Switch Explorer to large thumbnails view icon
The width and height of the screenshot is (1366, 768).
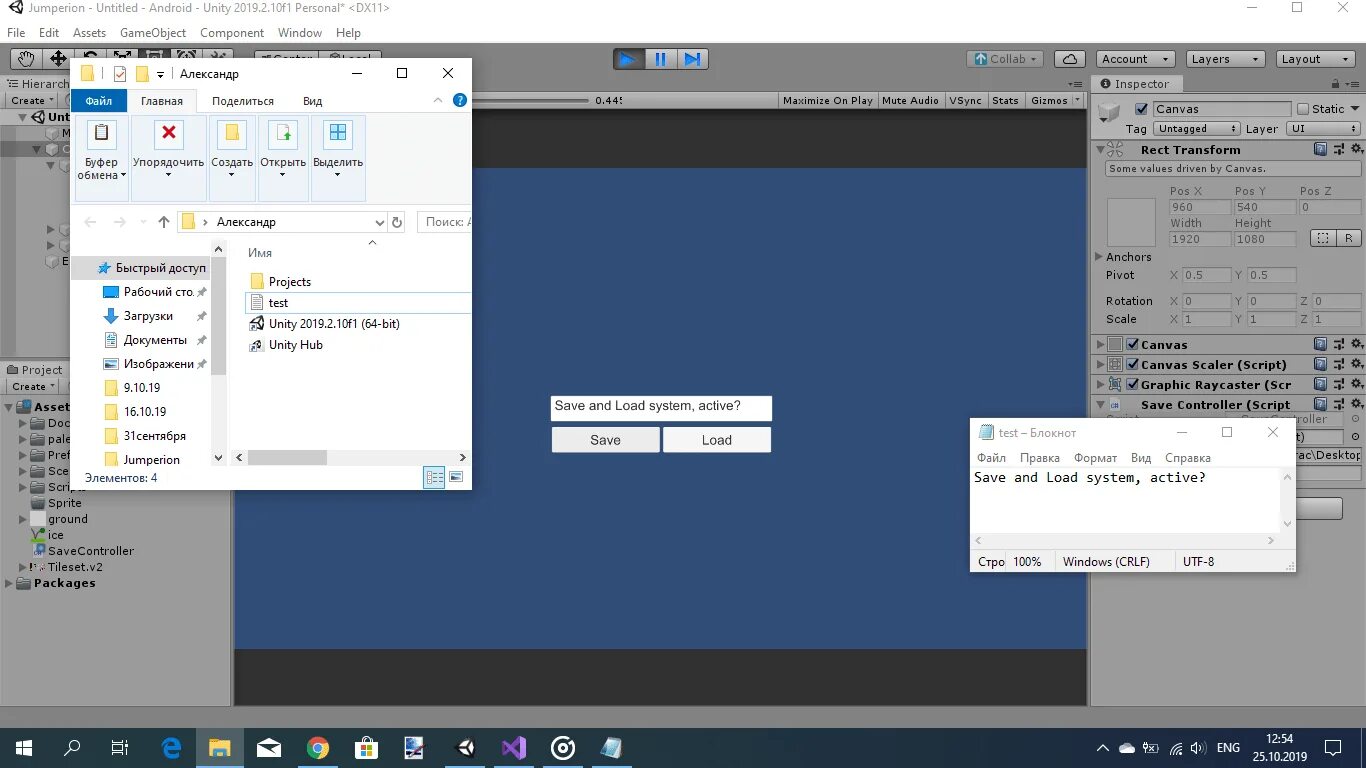[456, 478]
